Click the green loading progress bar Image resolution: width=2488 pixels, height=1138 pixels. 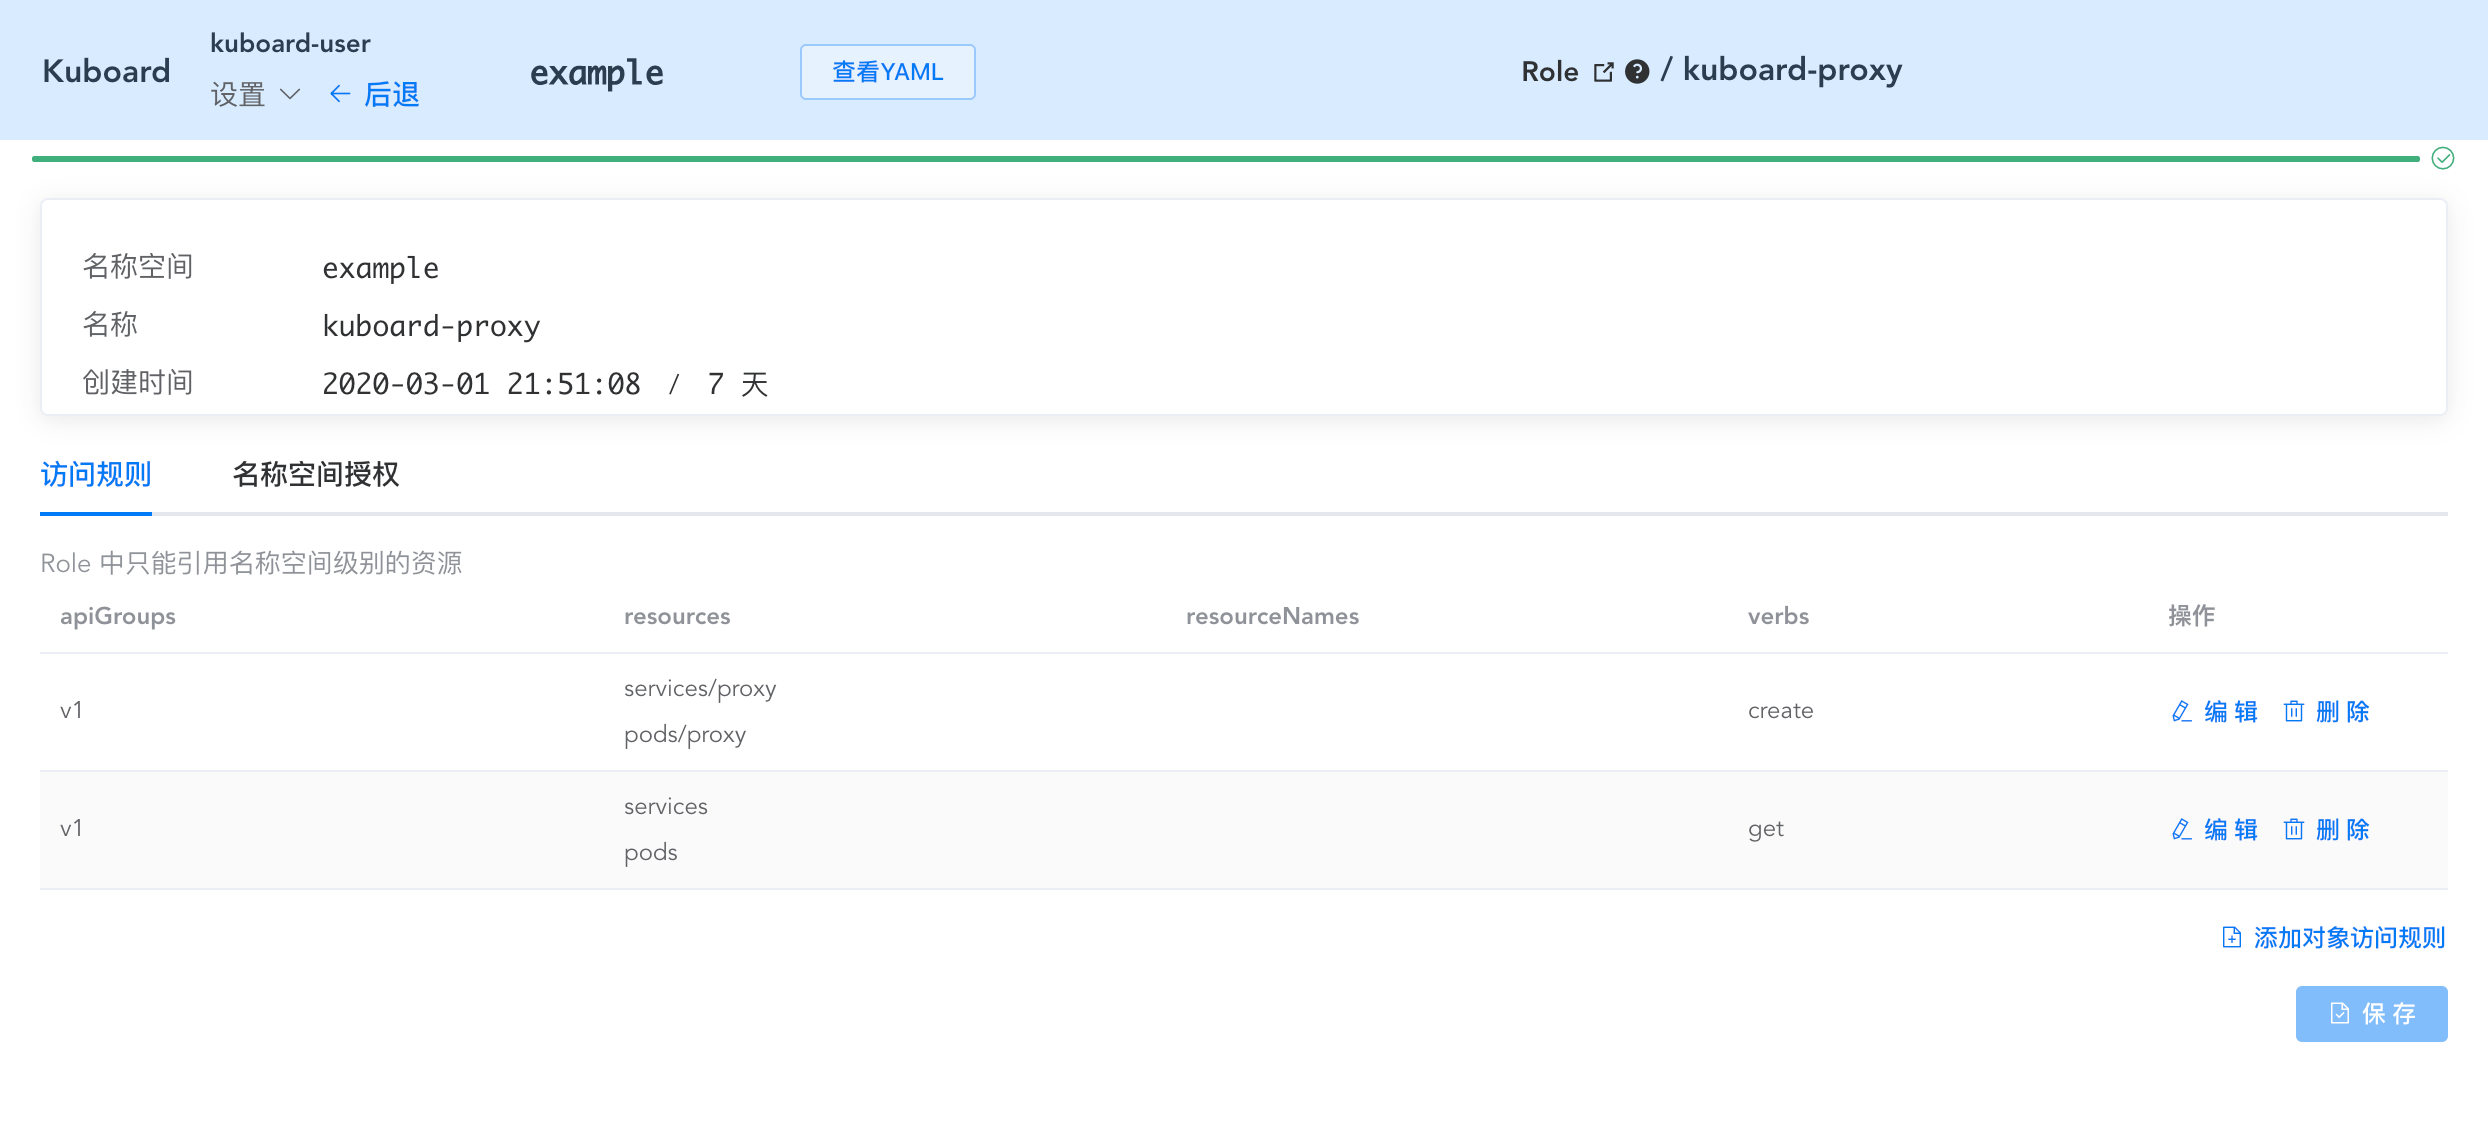(x=1226, y=158)
